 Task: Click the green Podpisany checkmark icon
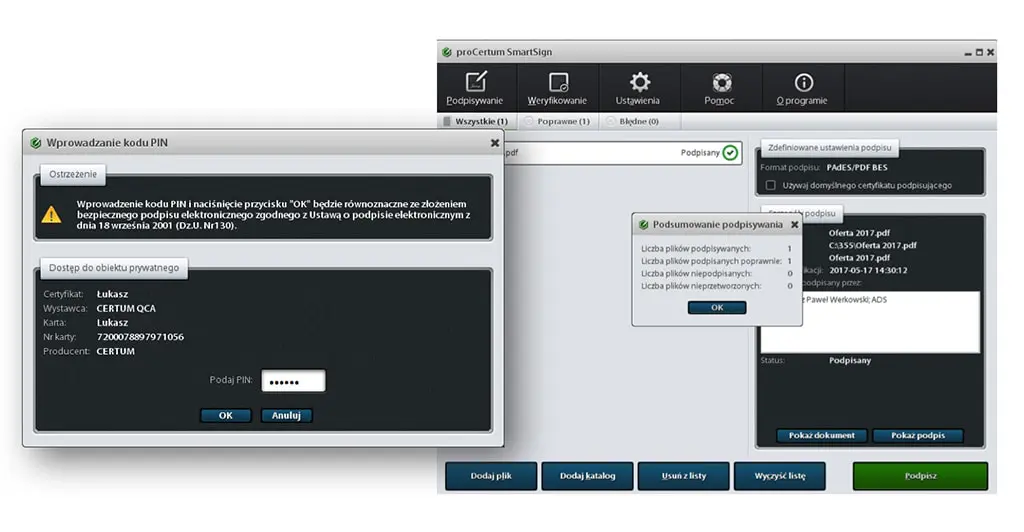tap(730, 153)
